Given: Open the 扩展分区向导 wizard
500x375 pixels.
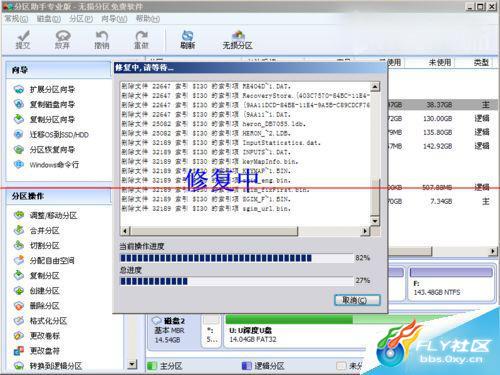Looking at the screenshot, I should click(x=44, y=89).
